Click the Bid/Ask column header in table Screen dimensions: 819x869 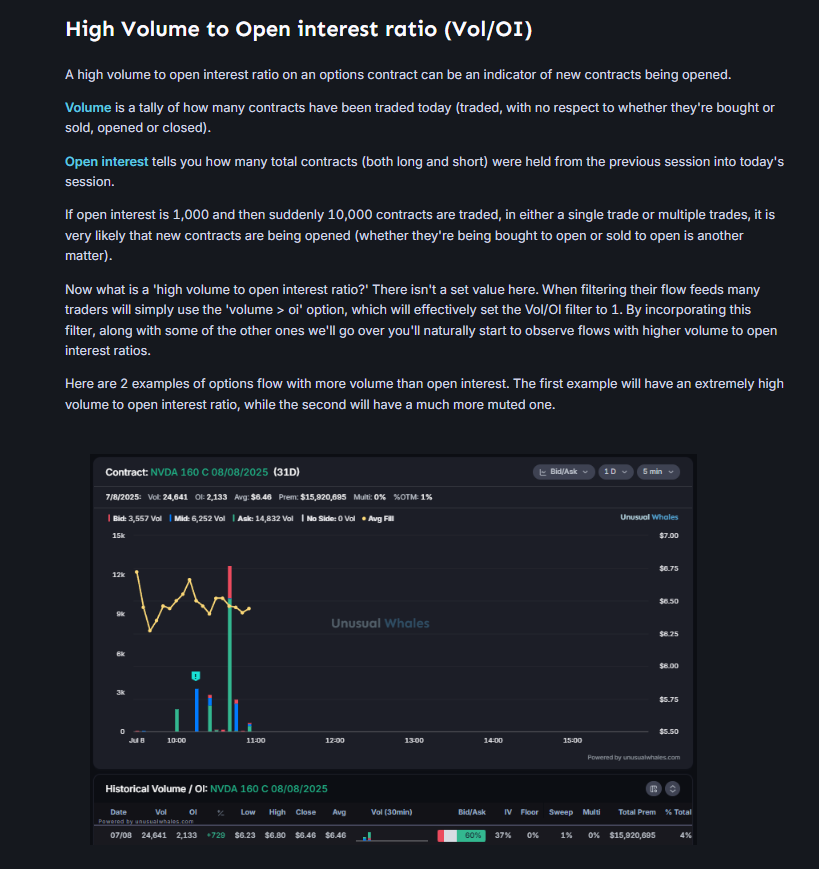[x=472, y=812]
